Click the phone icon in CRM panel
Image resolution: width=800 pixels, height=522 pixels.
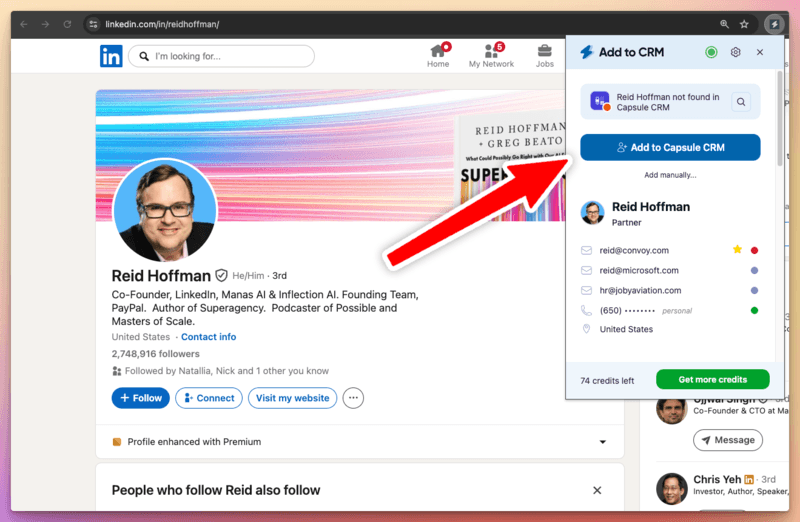pos(586,310)
